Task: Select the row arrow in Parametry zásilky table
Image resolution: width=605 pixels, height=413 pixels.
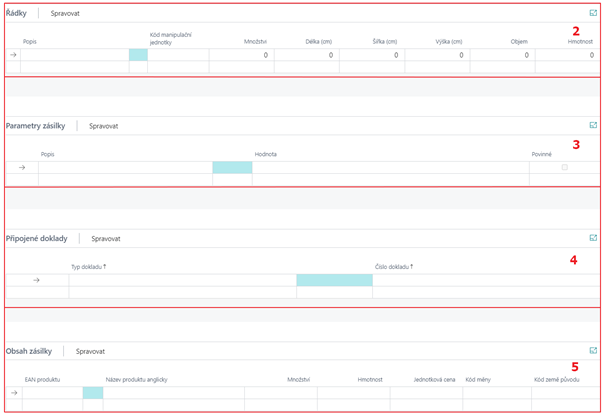Action: pos(22,168)
